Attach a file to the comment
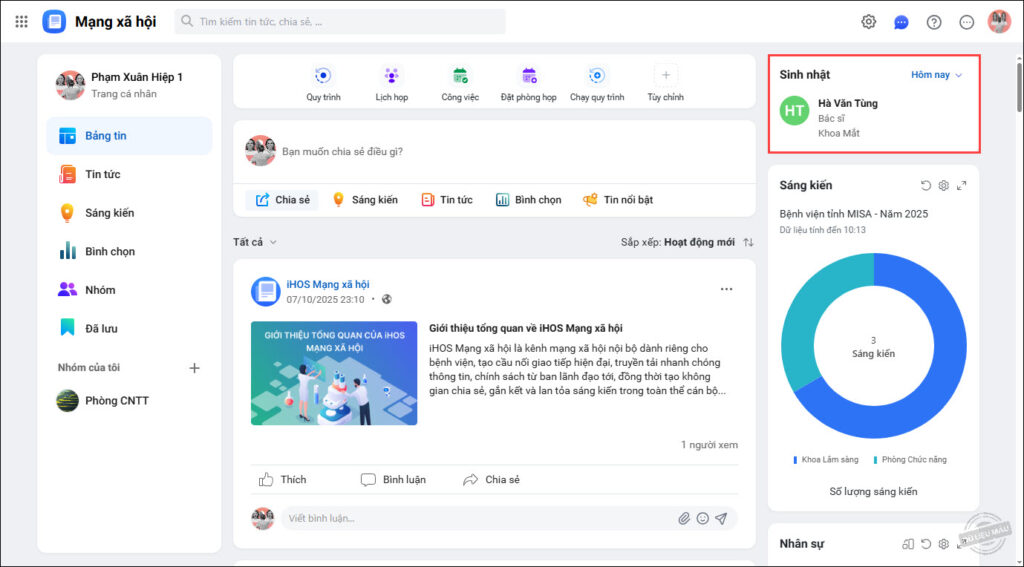1024x567 pixels. (x=684, y=519)
